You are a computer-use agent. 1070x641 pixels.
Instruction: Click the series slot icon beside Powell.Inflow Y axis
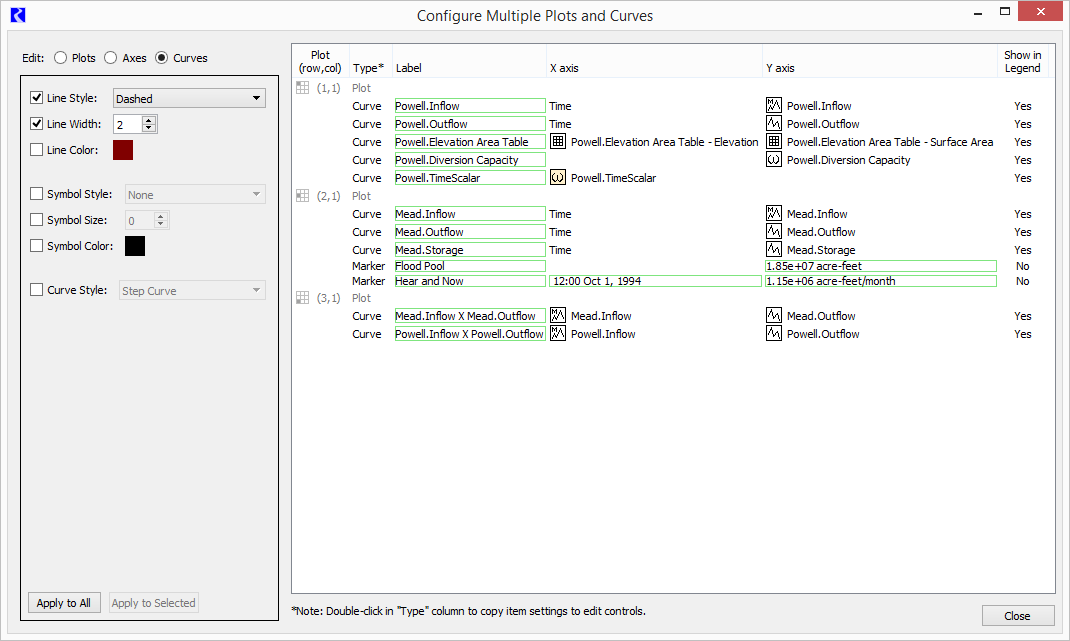click(x=773, y=105)
